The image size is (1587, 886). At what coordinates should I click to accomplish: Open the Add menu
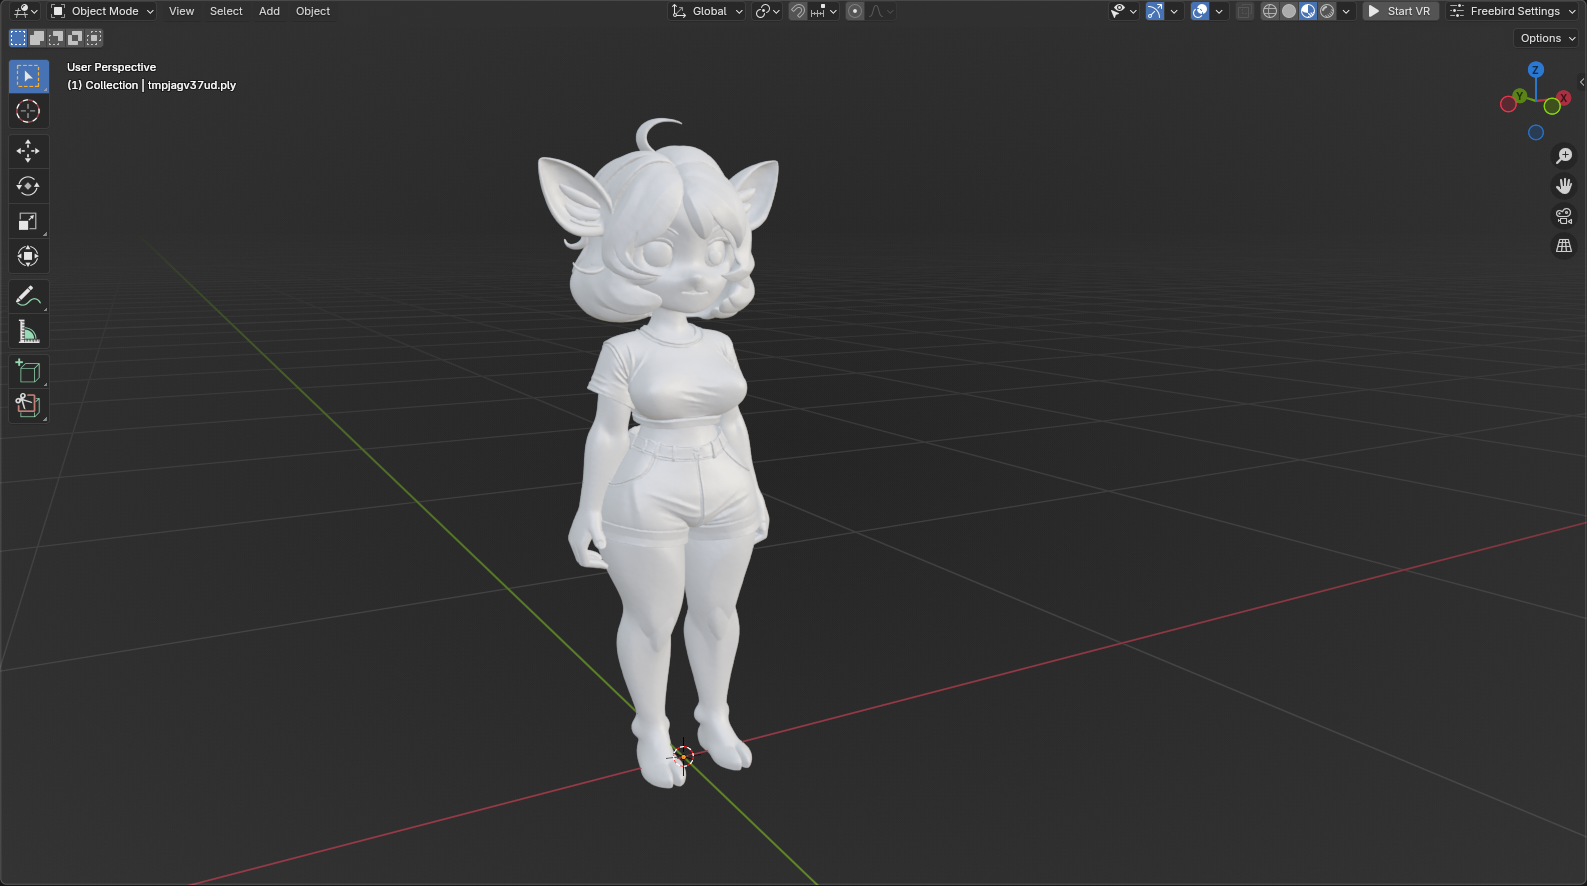tap(269, 11)
